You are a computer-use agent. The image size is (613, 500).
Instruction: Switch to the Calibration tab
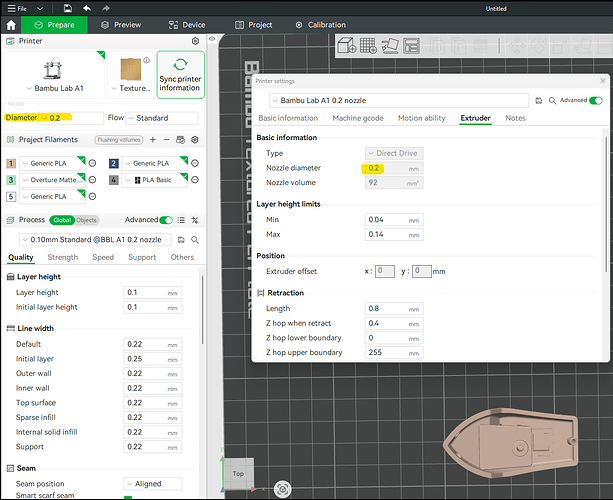321,25
